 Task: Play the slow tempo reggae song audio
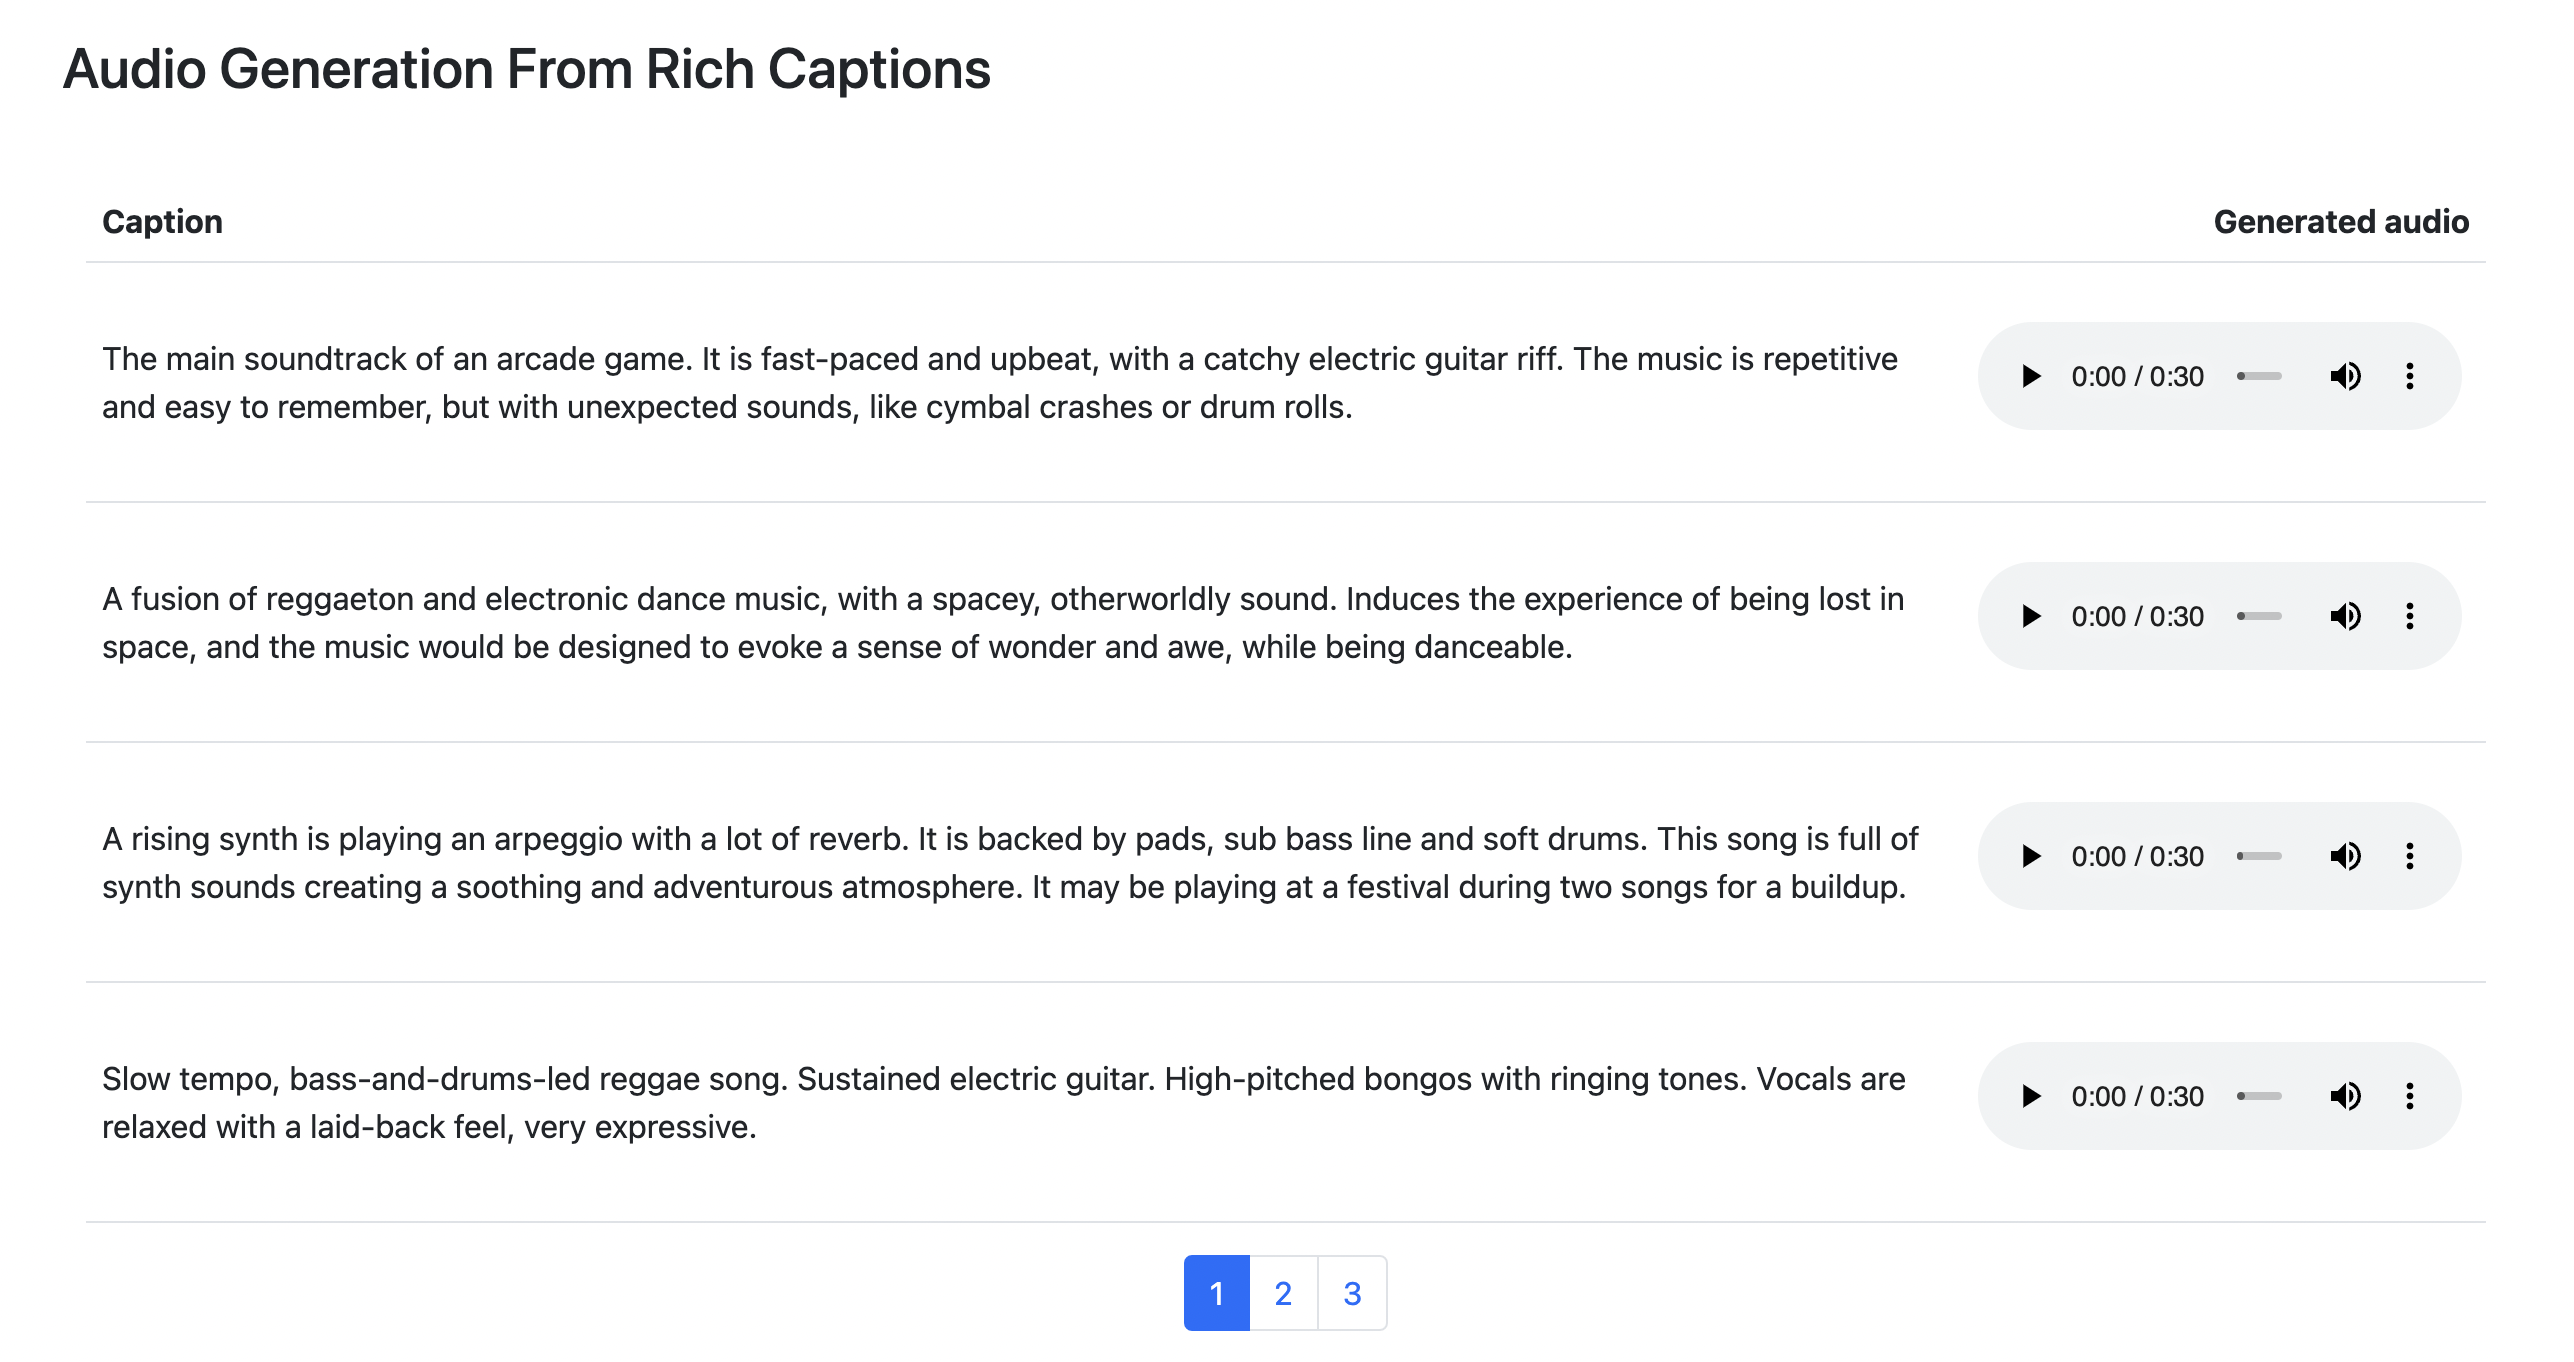point(2031,1097)
